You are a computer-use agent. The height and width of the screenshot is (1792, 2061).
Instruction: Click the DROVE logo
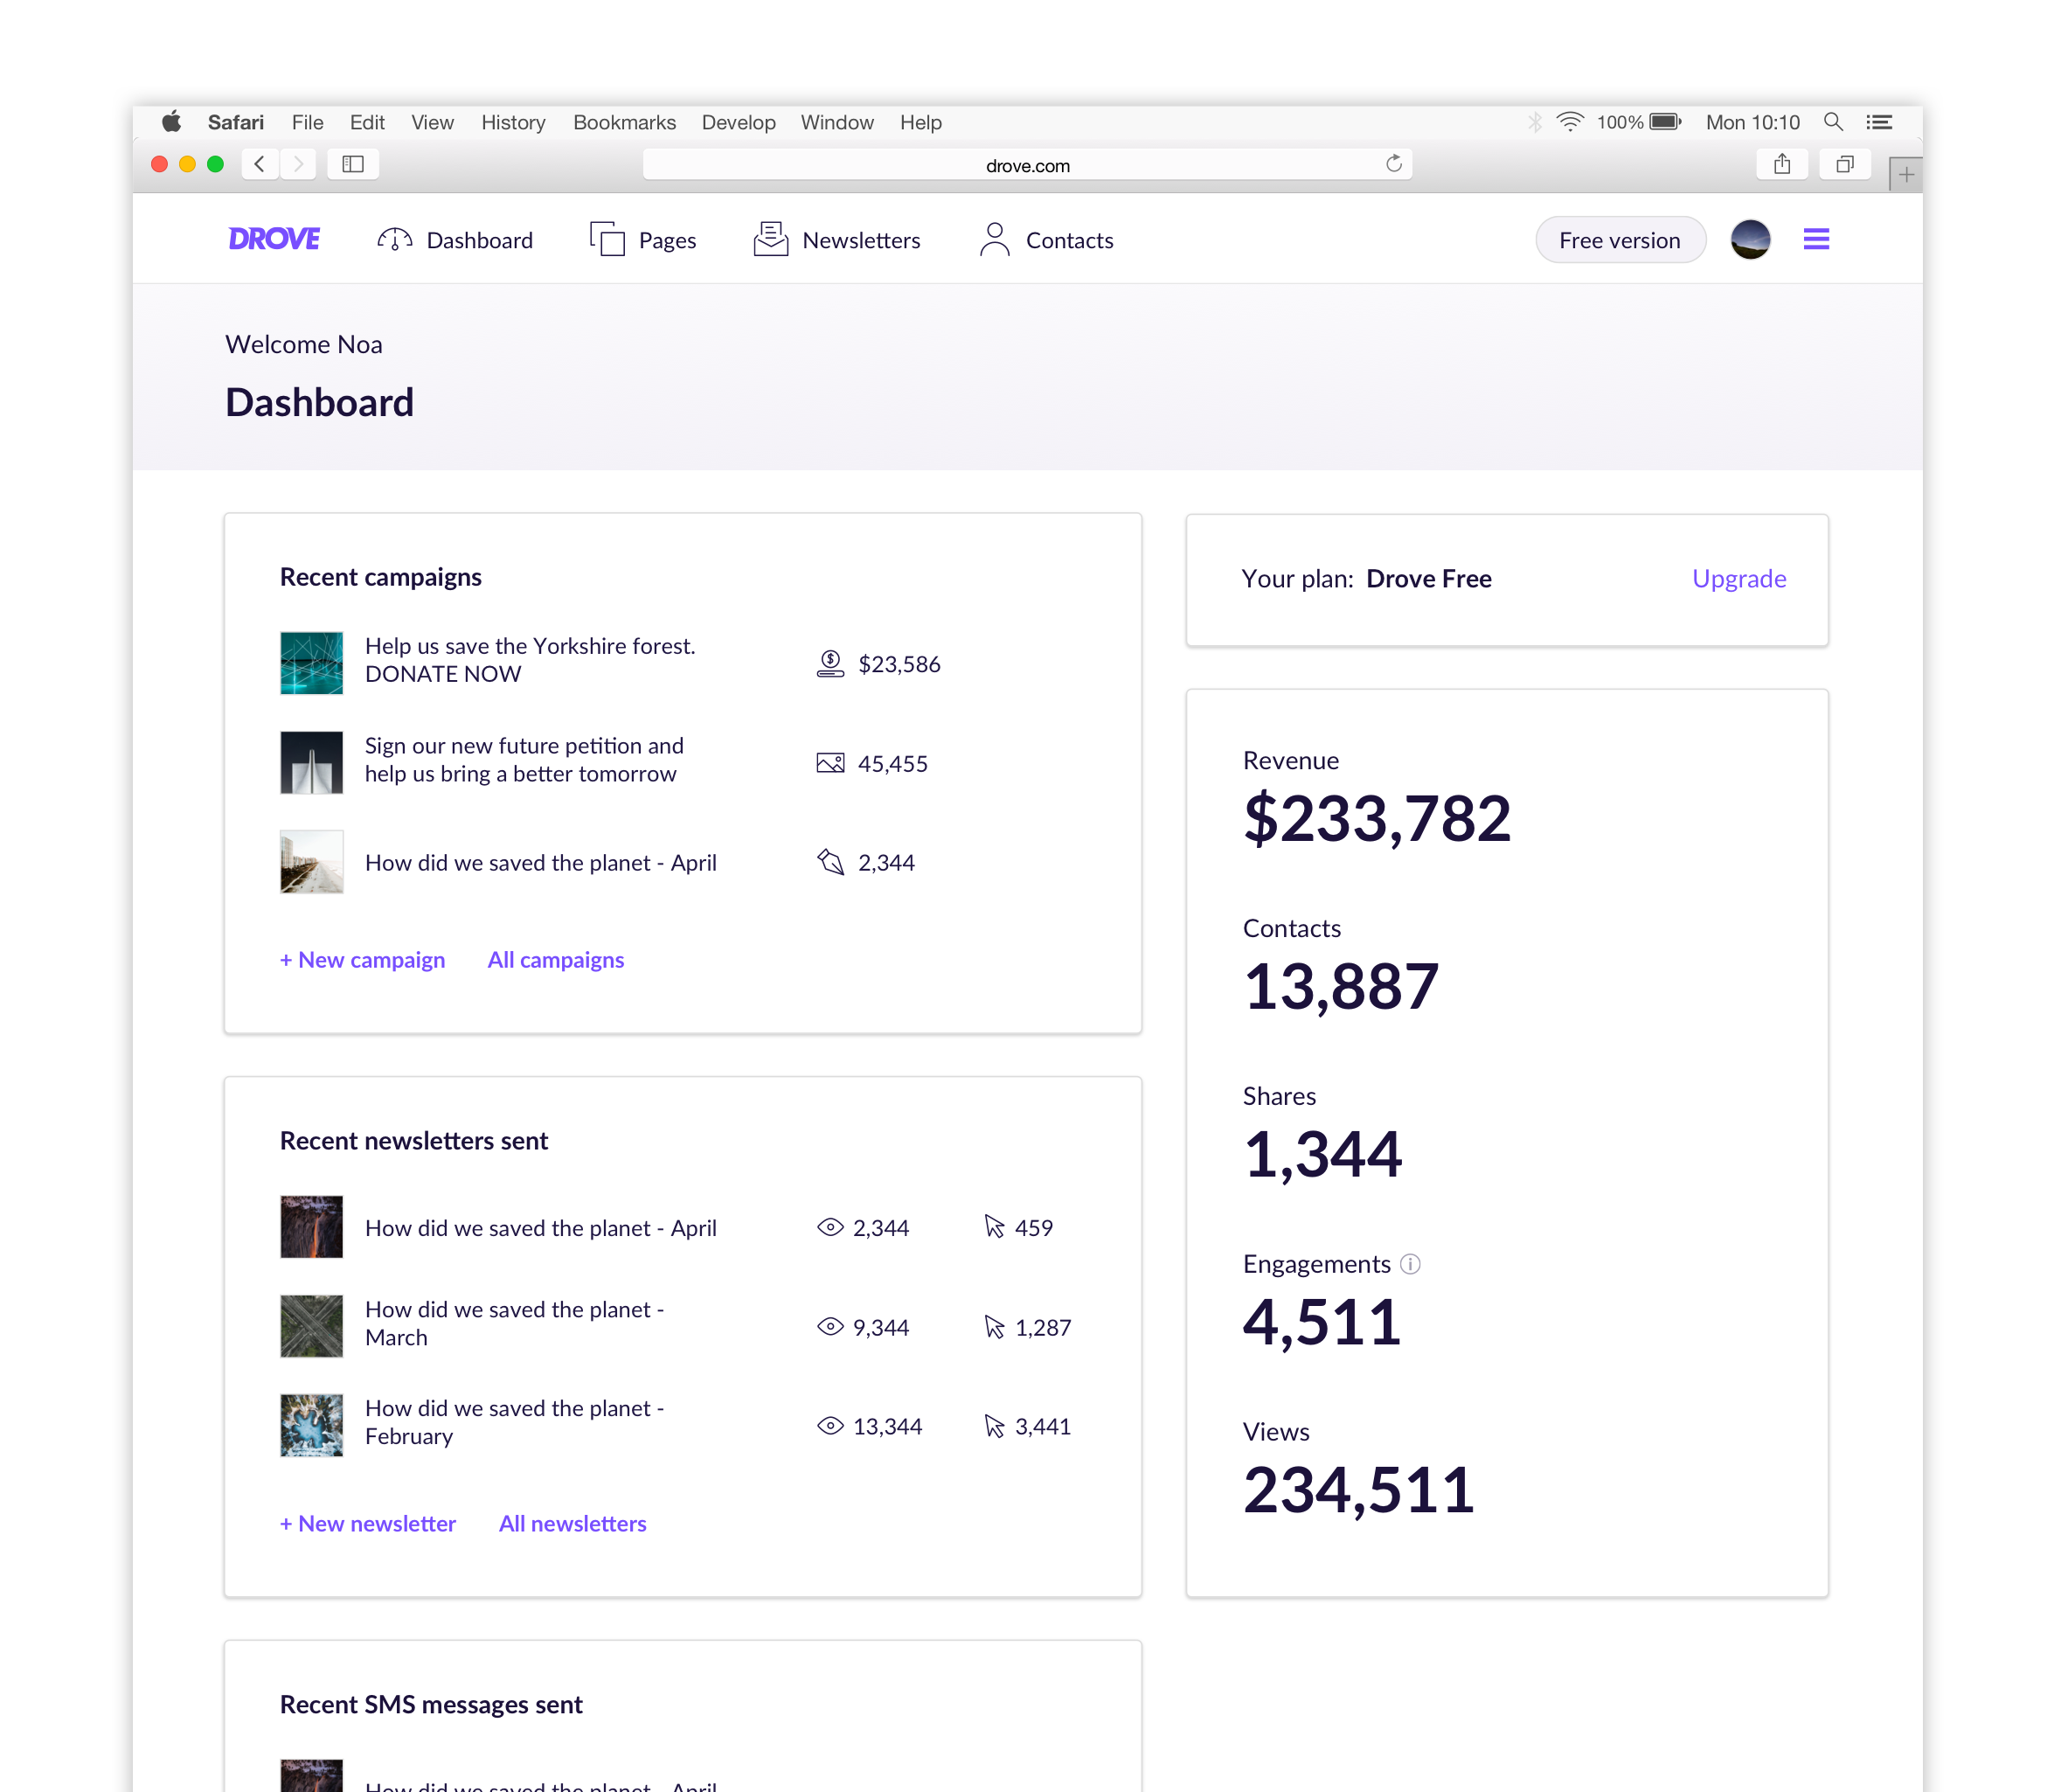(274, 240)
